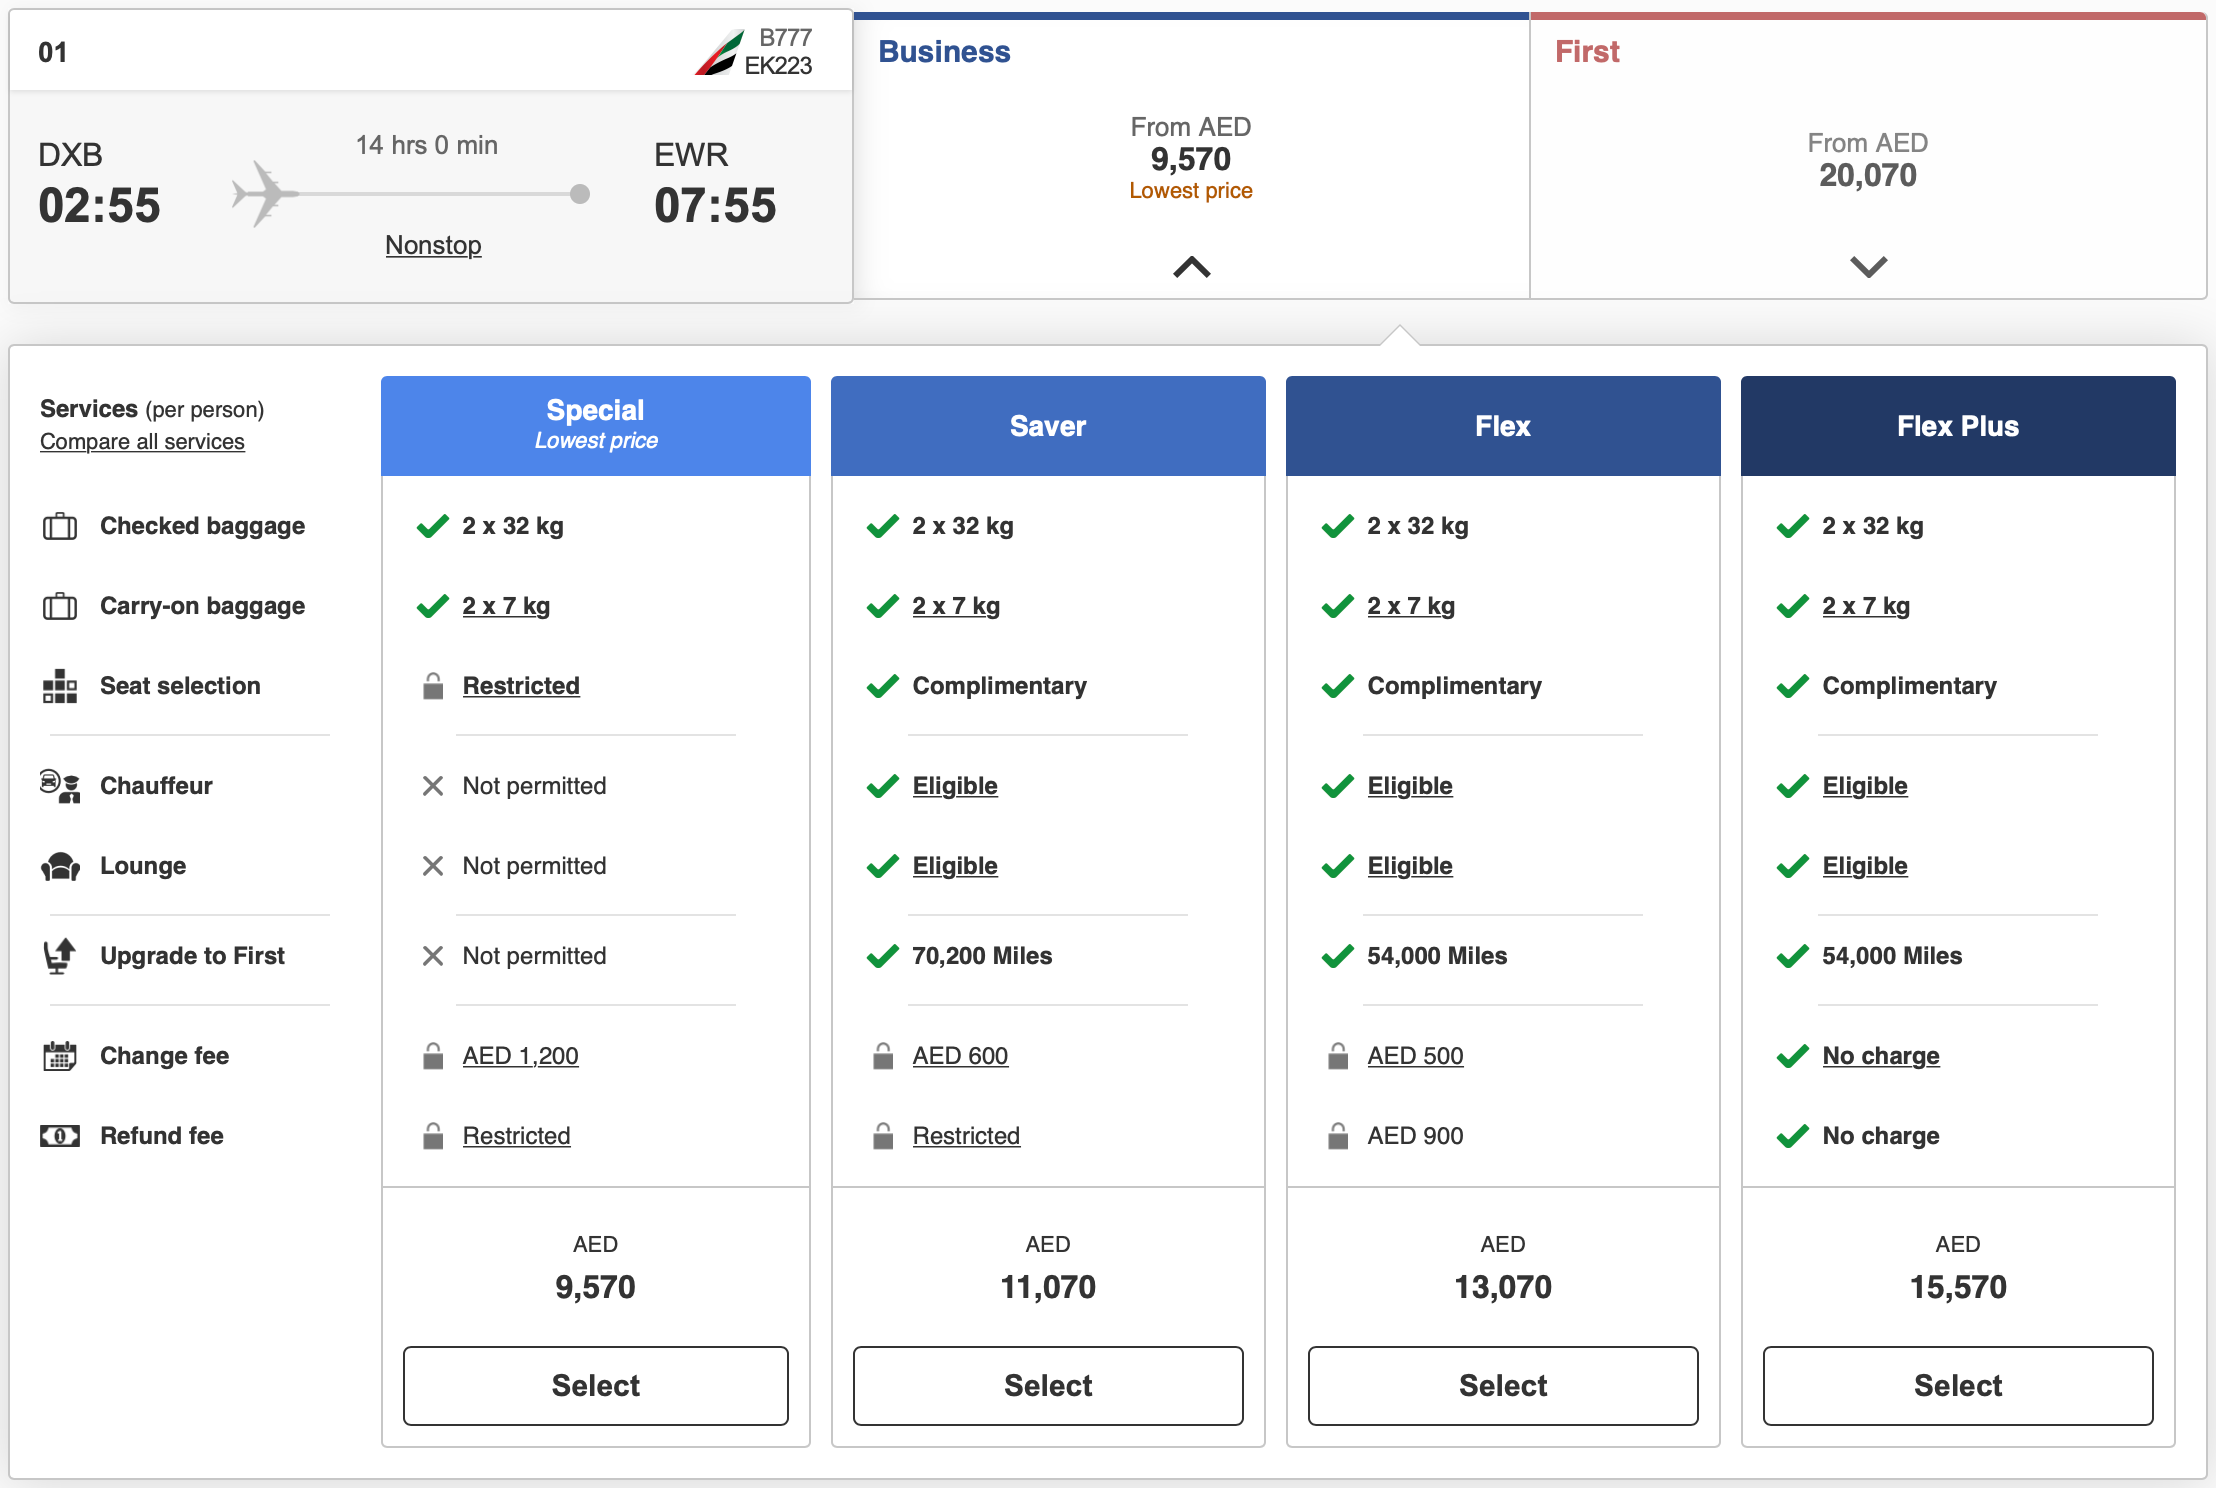Click the Upgrade to First seat icon
The height and width of the screenshot is (1488, 2216).
pos(59,956)
